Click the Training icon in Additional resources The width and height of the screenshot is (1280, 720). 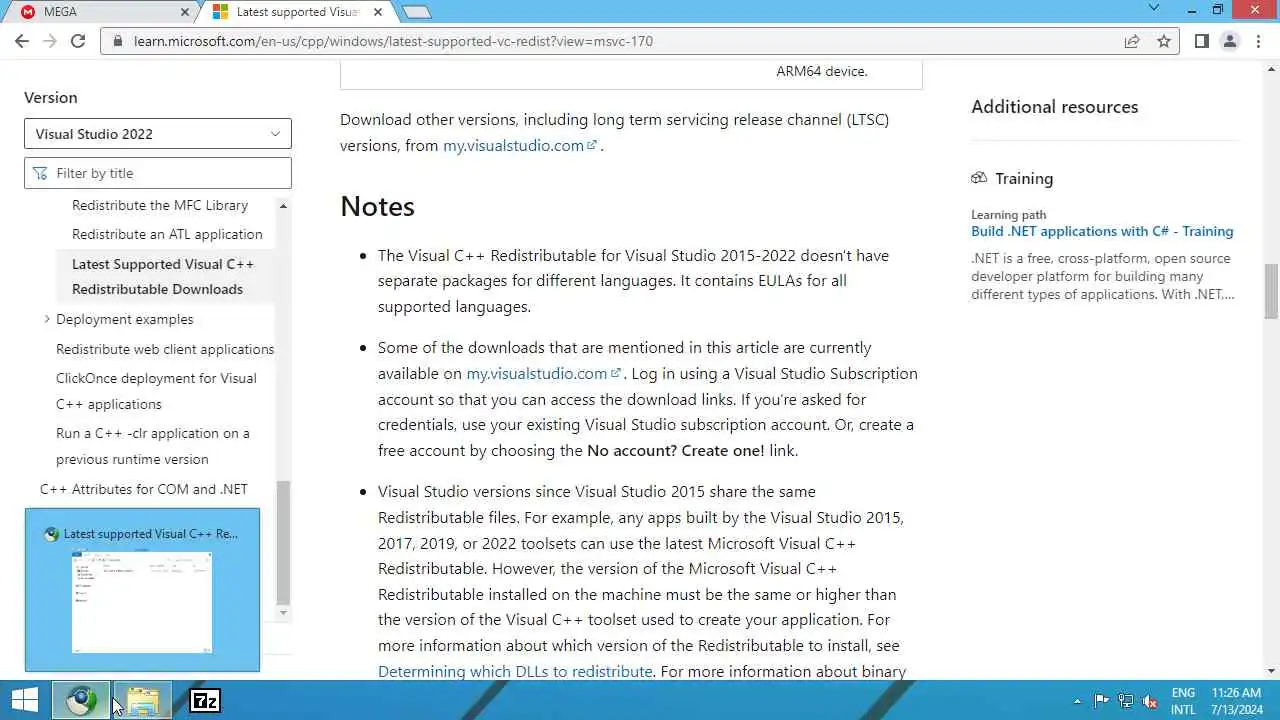point(979,178)
